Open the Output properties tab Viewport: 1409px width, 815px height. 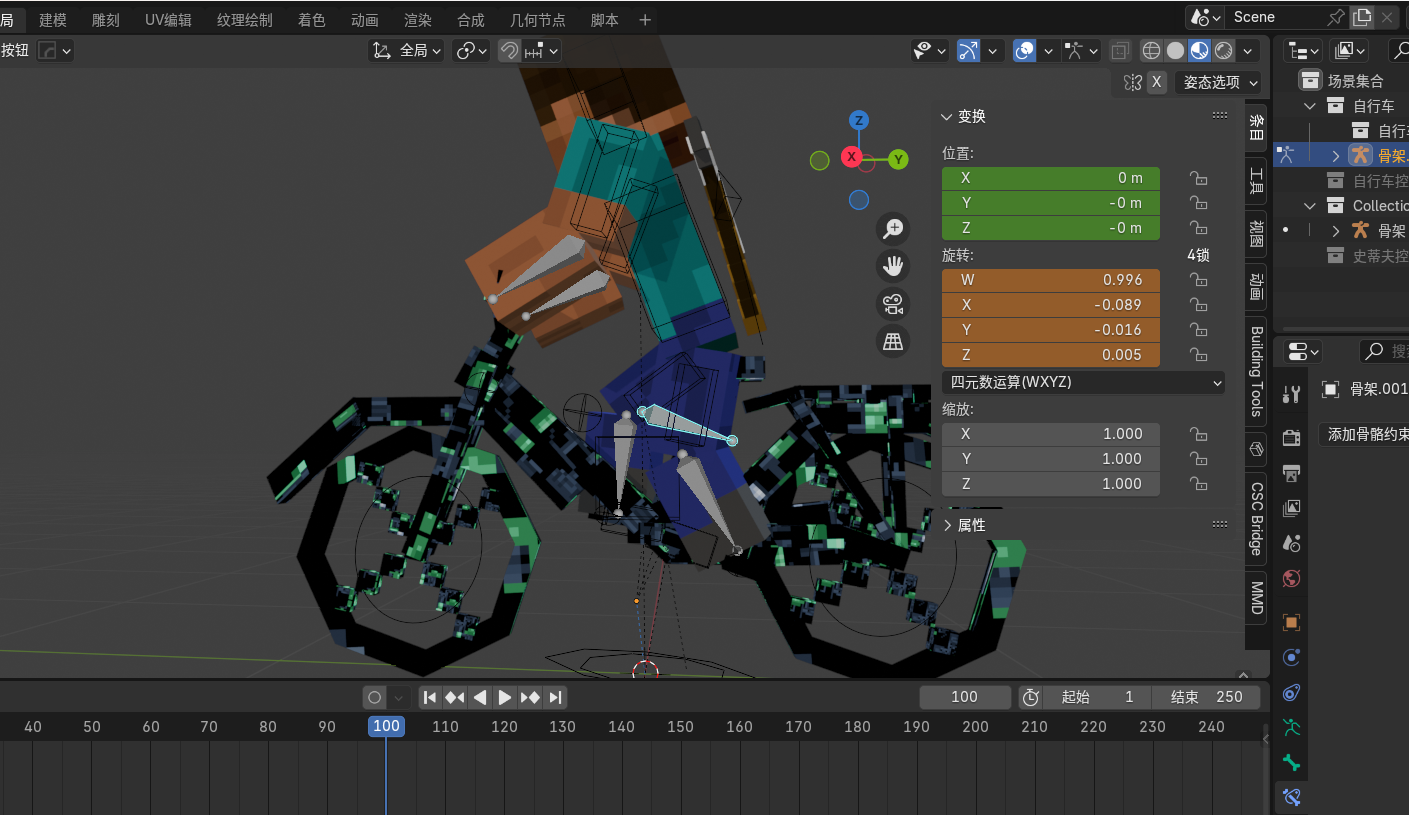[x=1291, y=472]
